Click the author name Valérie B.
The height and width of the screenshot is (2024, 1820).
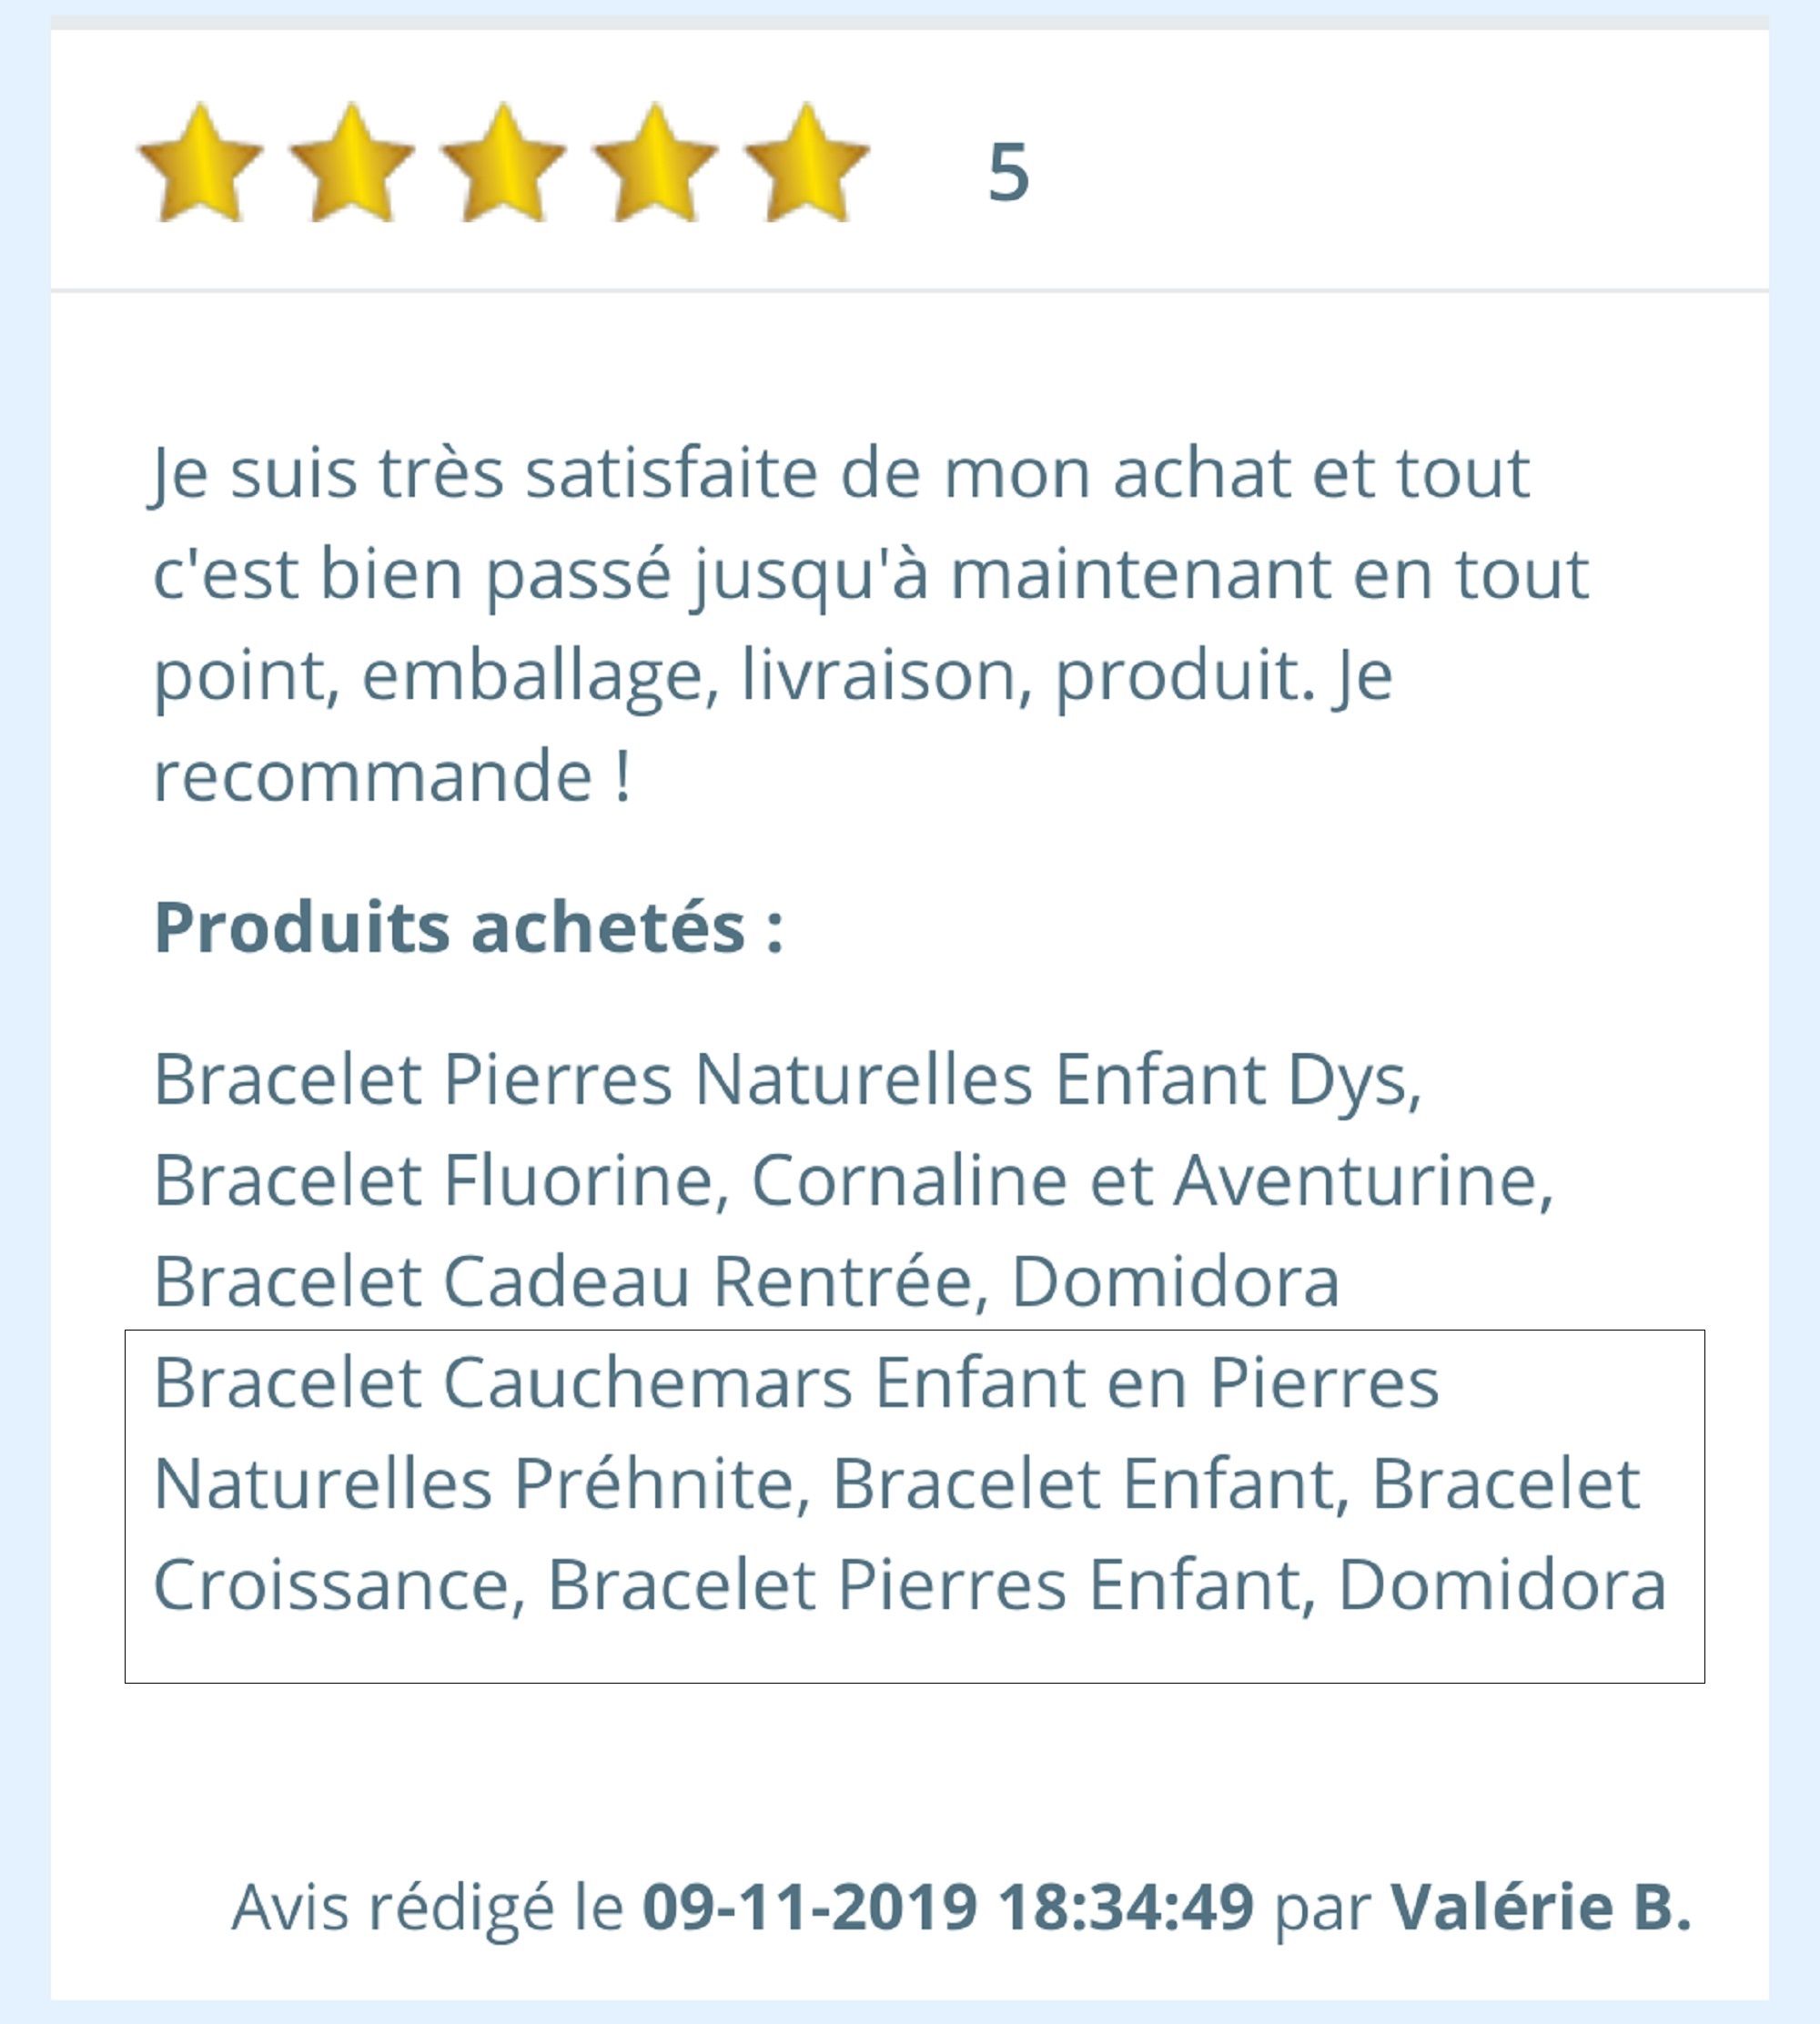coord(1540,1906)
